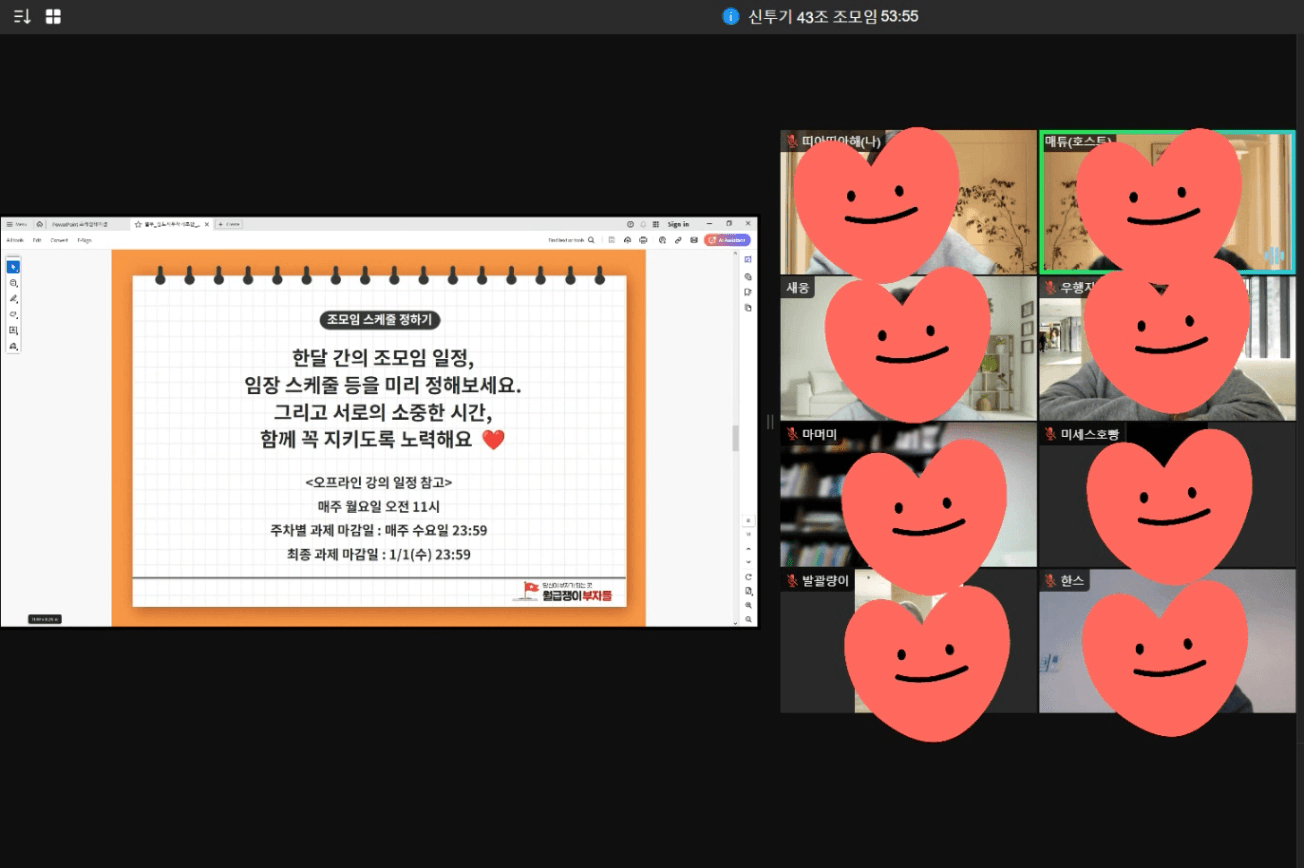Image resolution: width=1304 pixels, height=868 pixels.
Task: Click the AI Assistant button
Action: (x=727, y=240)
